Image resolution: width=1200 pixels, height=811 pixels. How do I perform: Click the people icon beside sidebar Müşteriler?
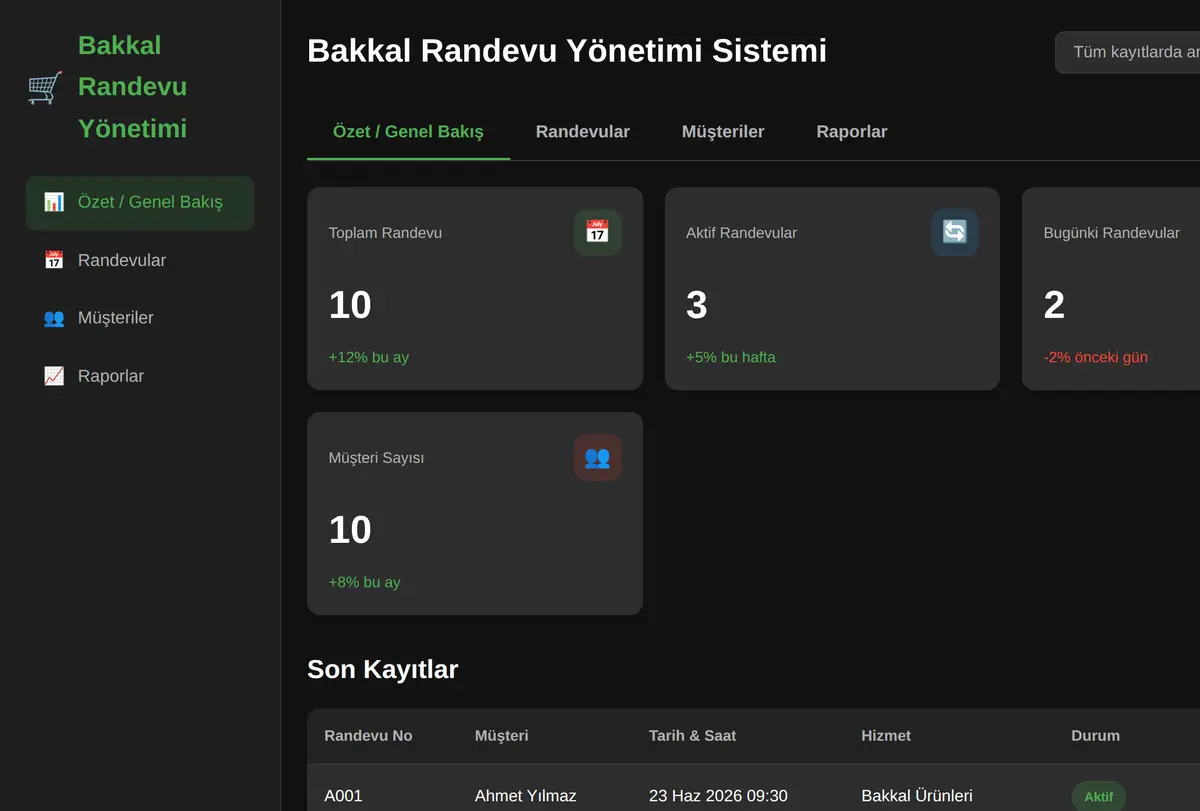pyautogui.click(x=54, y=318)
